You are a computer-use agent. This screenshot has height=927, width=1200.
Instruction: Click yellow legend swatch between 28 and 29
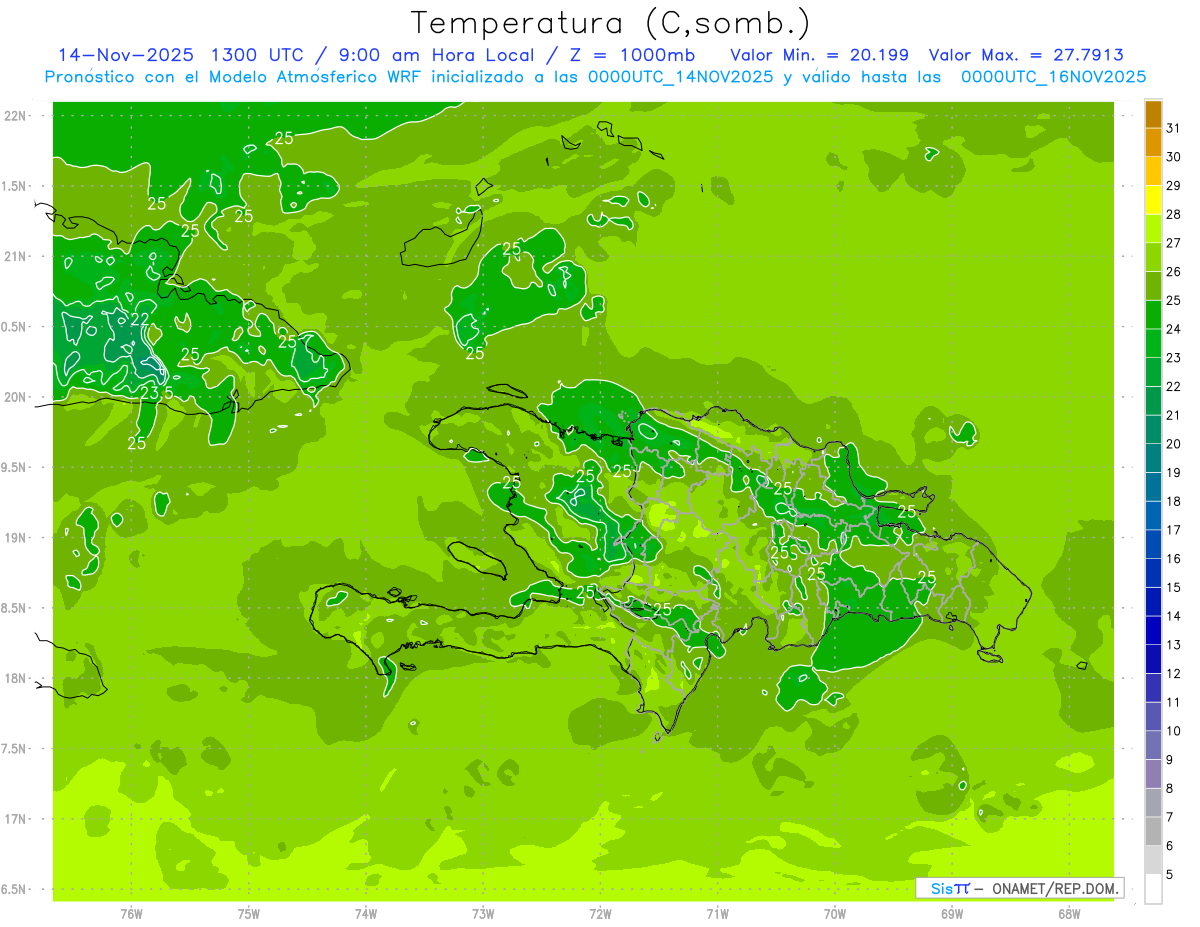pyautogui.click(x=1153, y=200)
